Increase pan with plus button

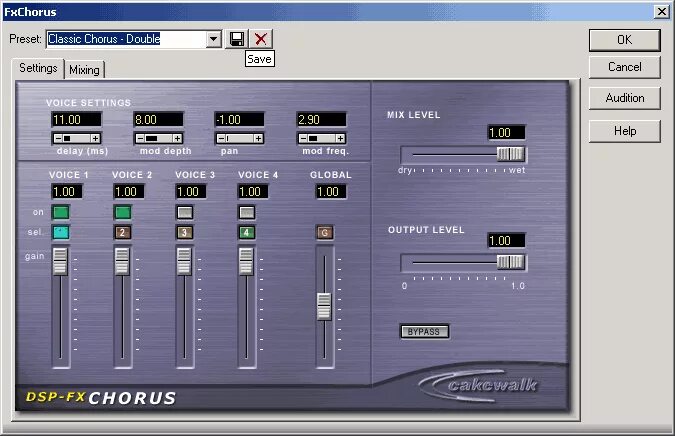258,139
